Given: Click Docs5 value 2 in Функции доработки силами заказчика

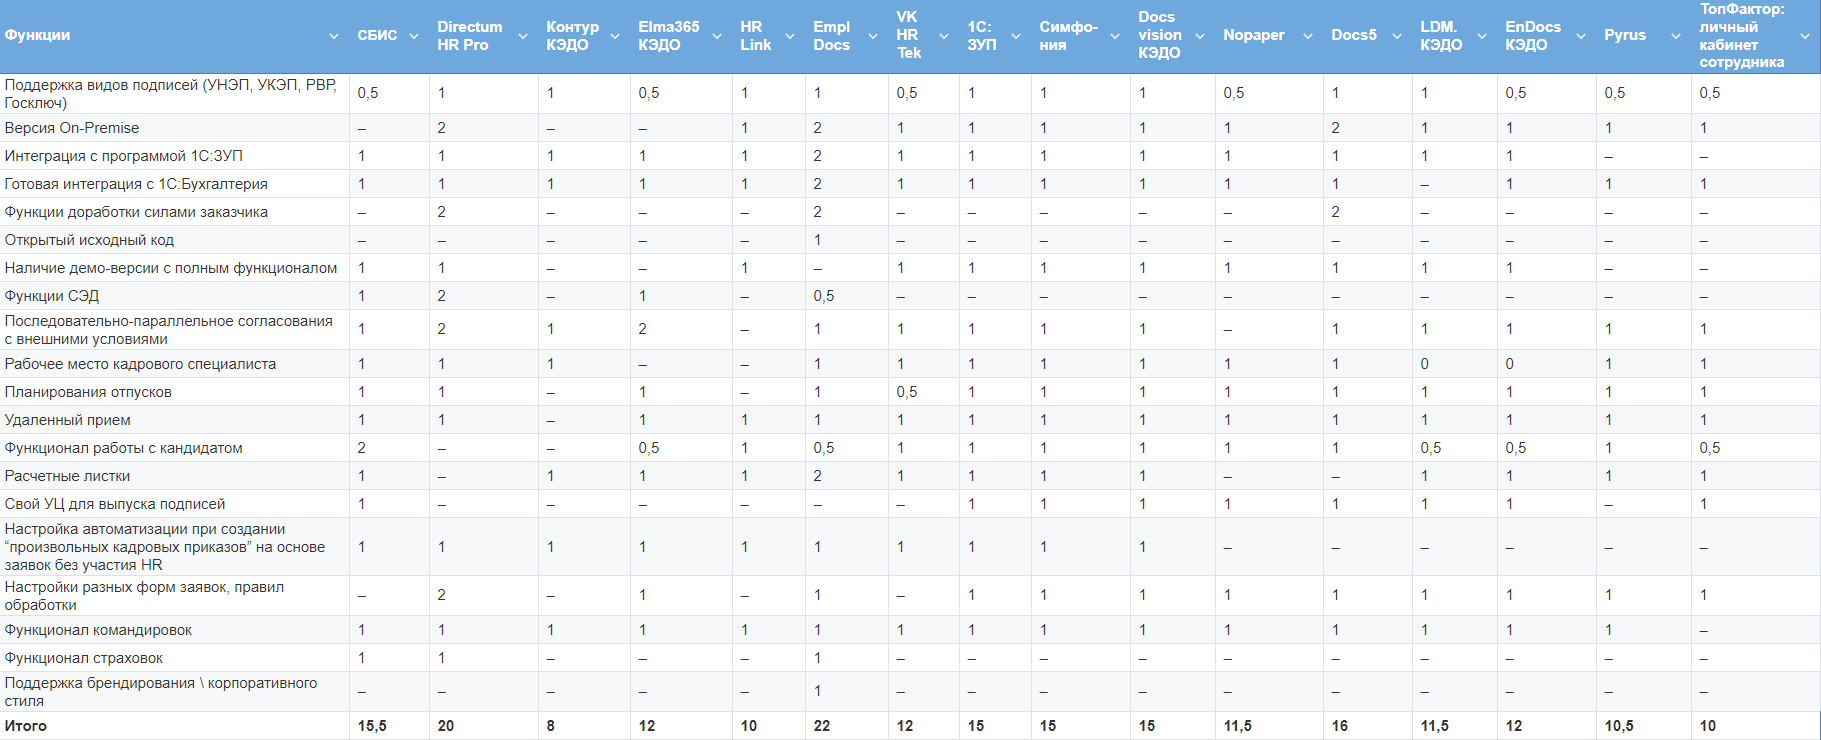Looking at the screenshot, I should coord(1336,212).
